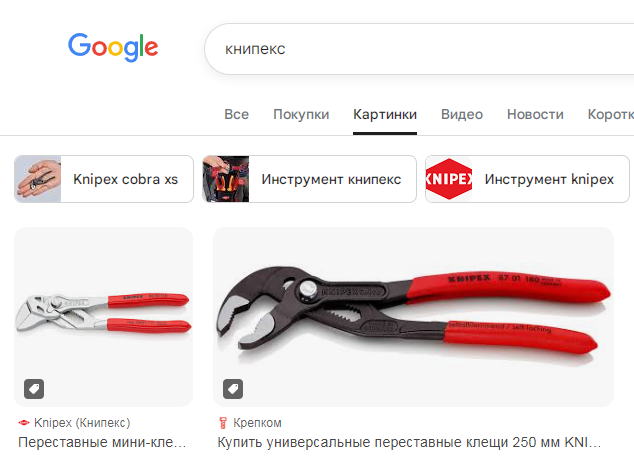This screenshot has height=465, width=634.
Task: Switch to the Все tab
Action: (237, 114)
